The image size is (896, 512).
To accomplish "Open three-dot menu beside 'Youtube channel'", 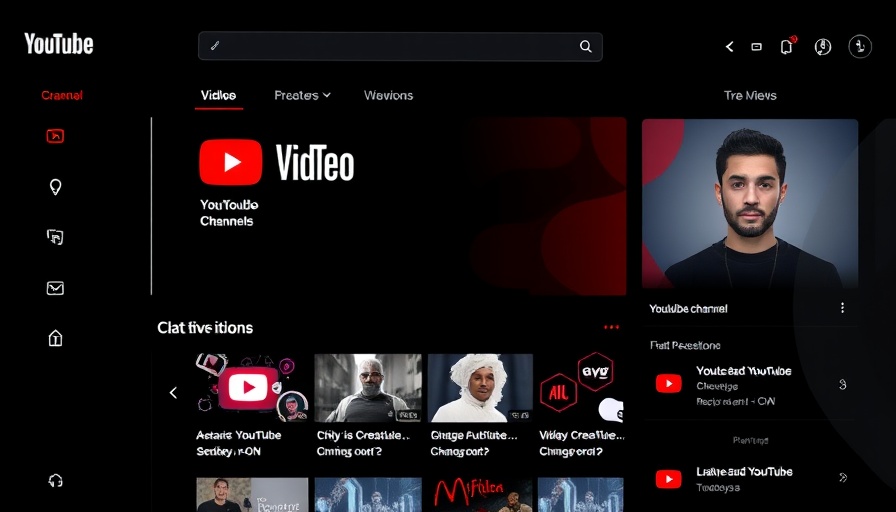I will point(842,308).
